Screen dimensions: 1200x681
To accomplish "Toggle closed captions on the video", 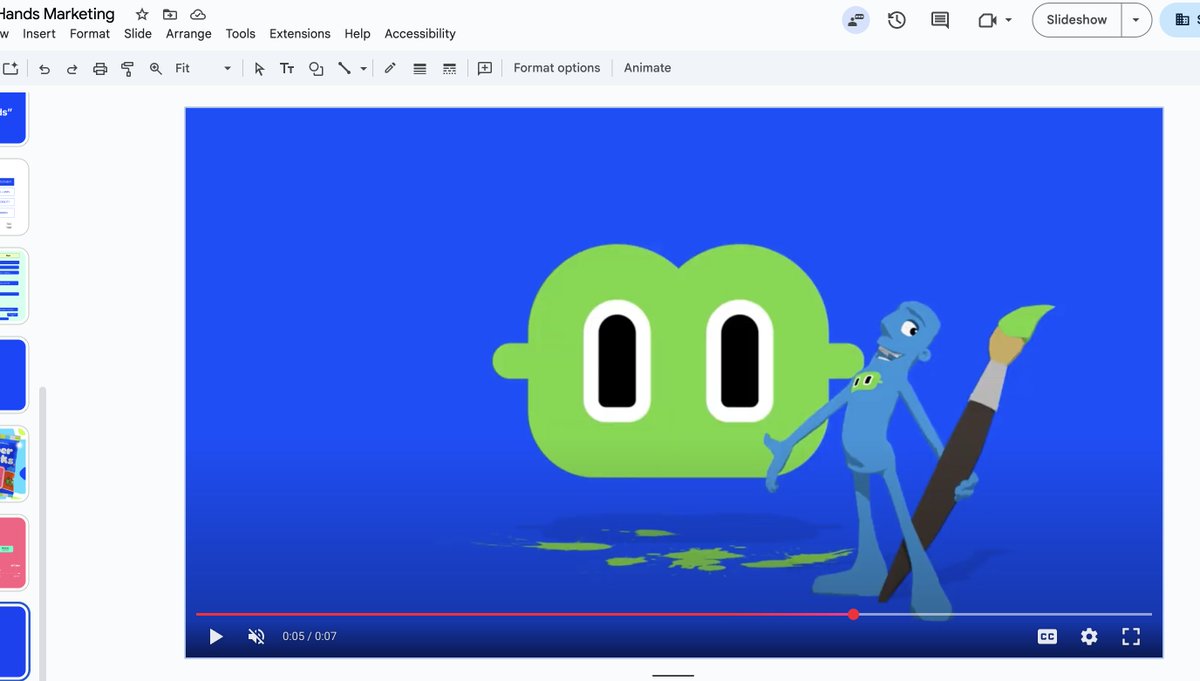I will point(1047,636).
